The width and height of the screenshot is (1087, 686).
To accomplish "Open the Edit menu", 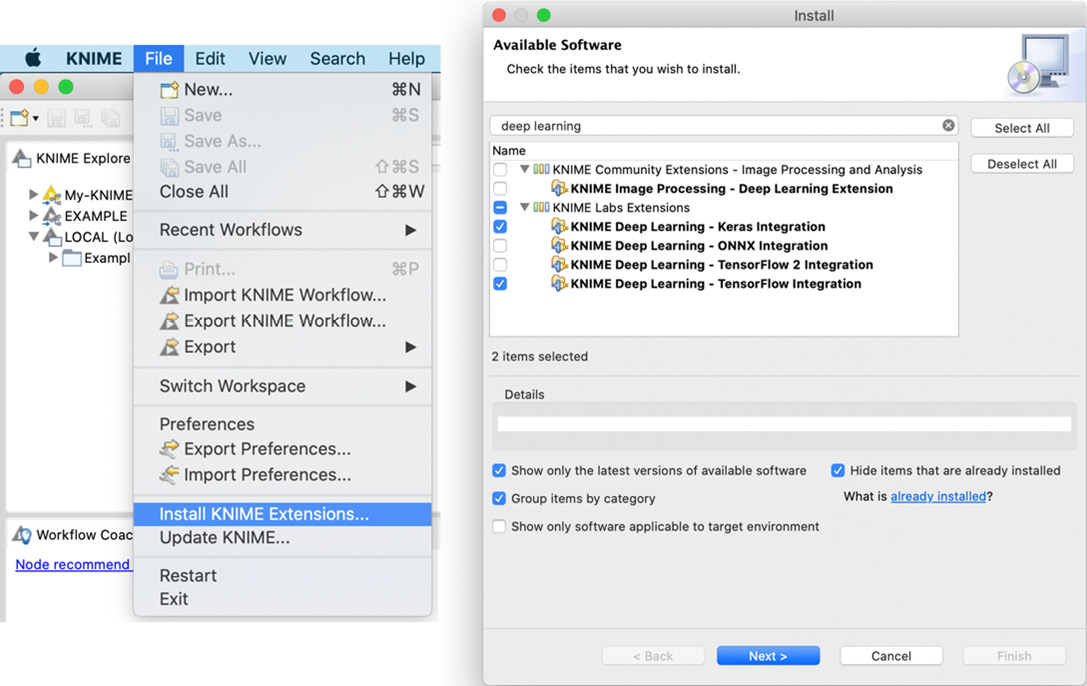I will [210, 58].
